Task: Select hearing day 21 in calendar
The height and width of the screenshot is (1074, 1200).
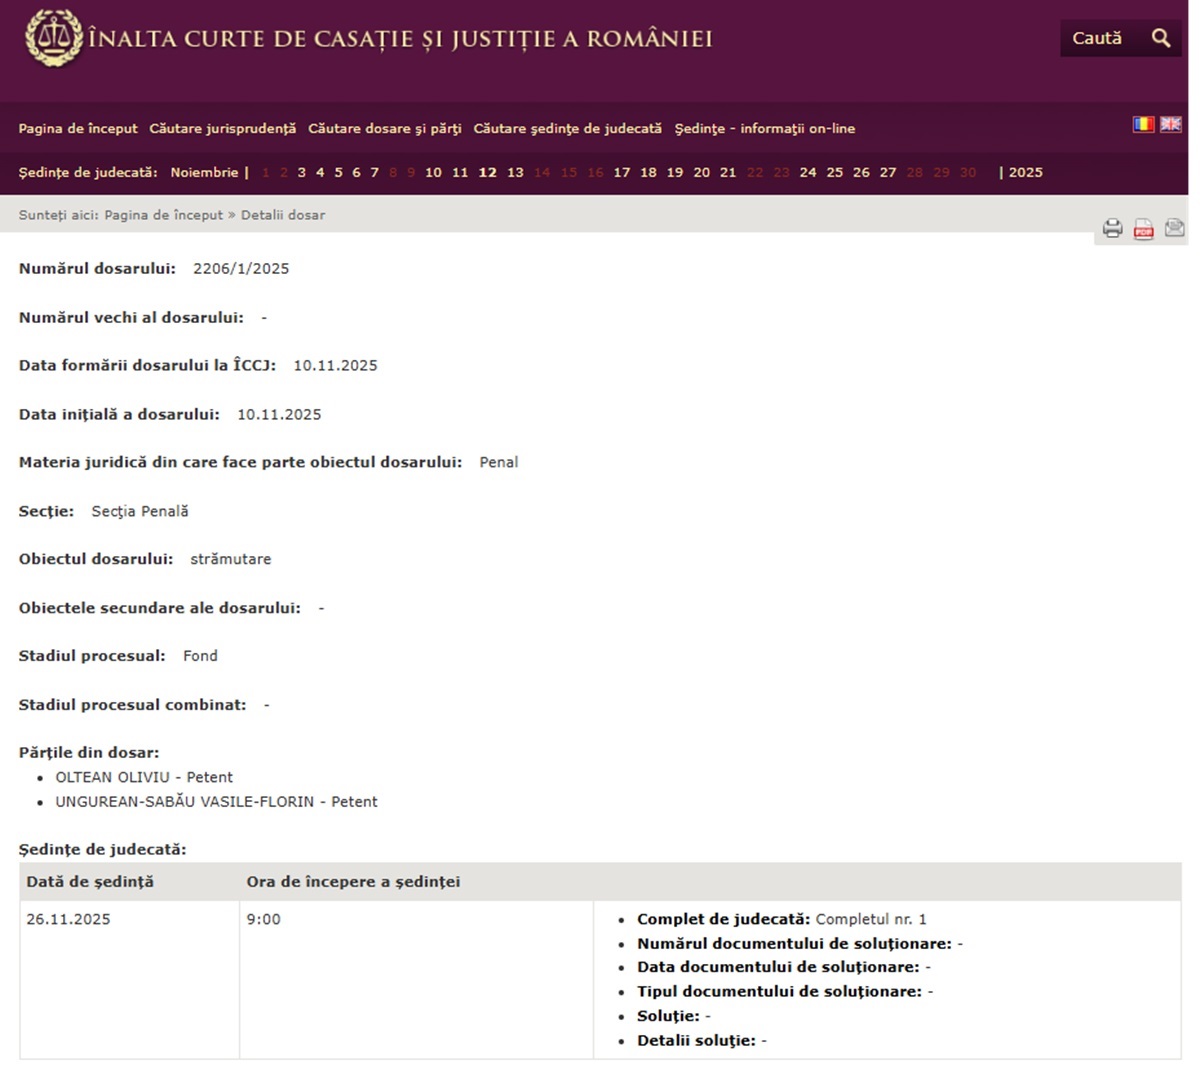Action: pyautogui.click(x=728, y=172)
